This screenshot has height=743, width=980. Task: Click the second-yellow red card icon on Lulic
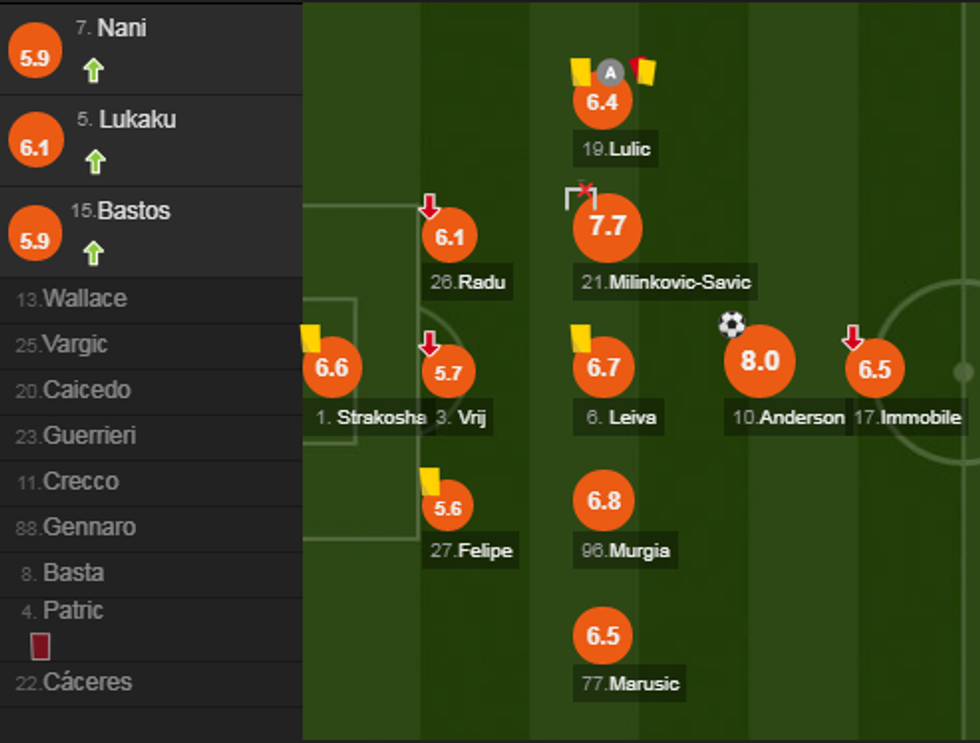click(642, 71)
